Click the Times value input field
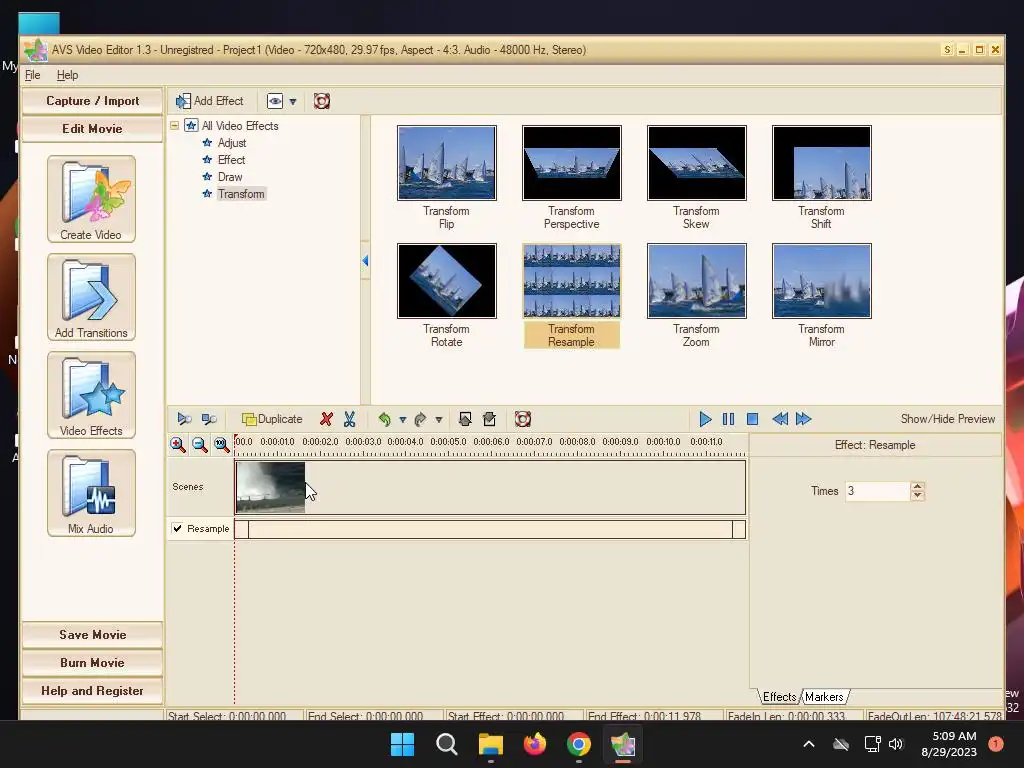The width and height of the screenshot is (1024, 768). tap(877, 491)
